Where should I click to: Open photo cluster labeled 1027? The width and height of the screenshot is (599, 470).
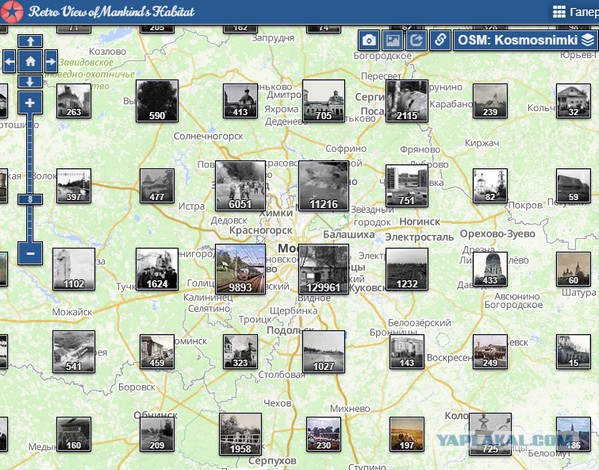(x=324, y=352)
